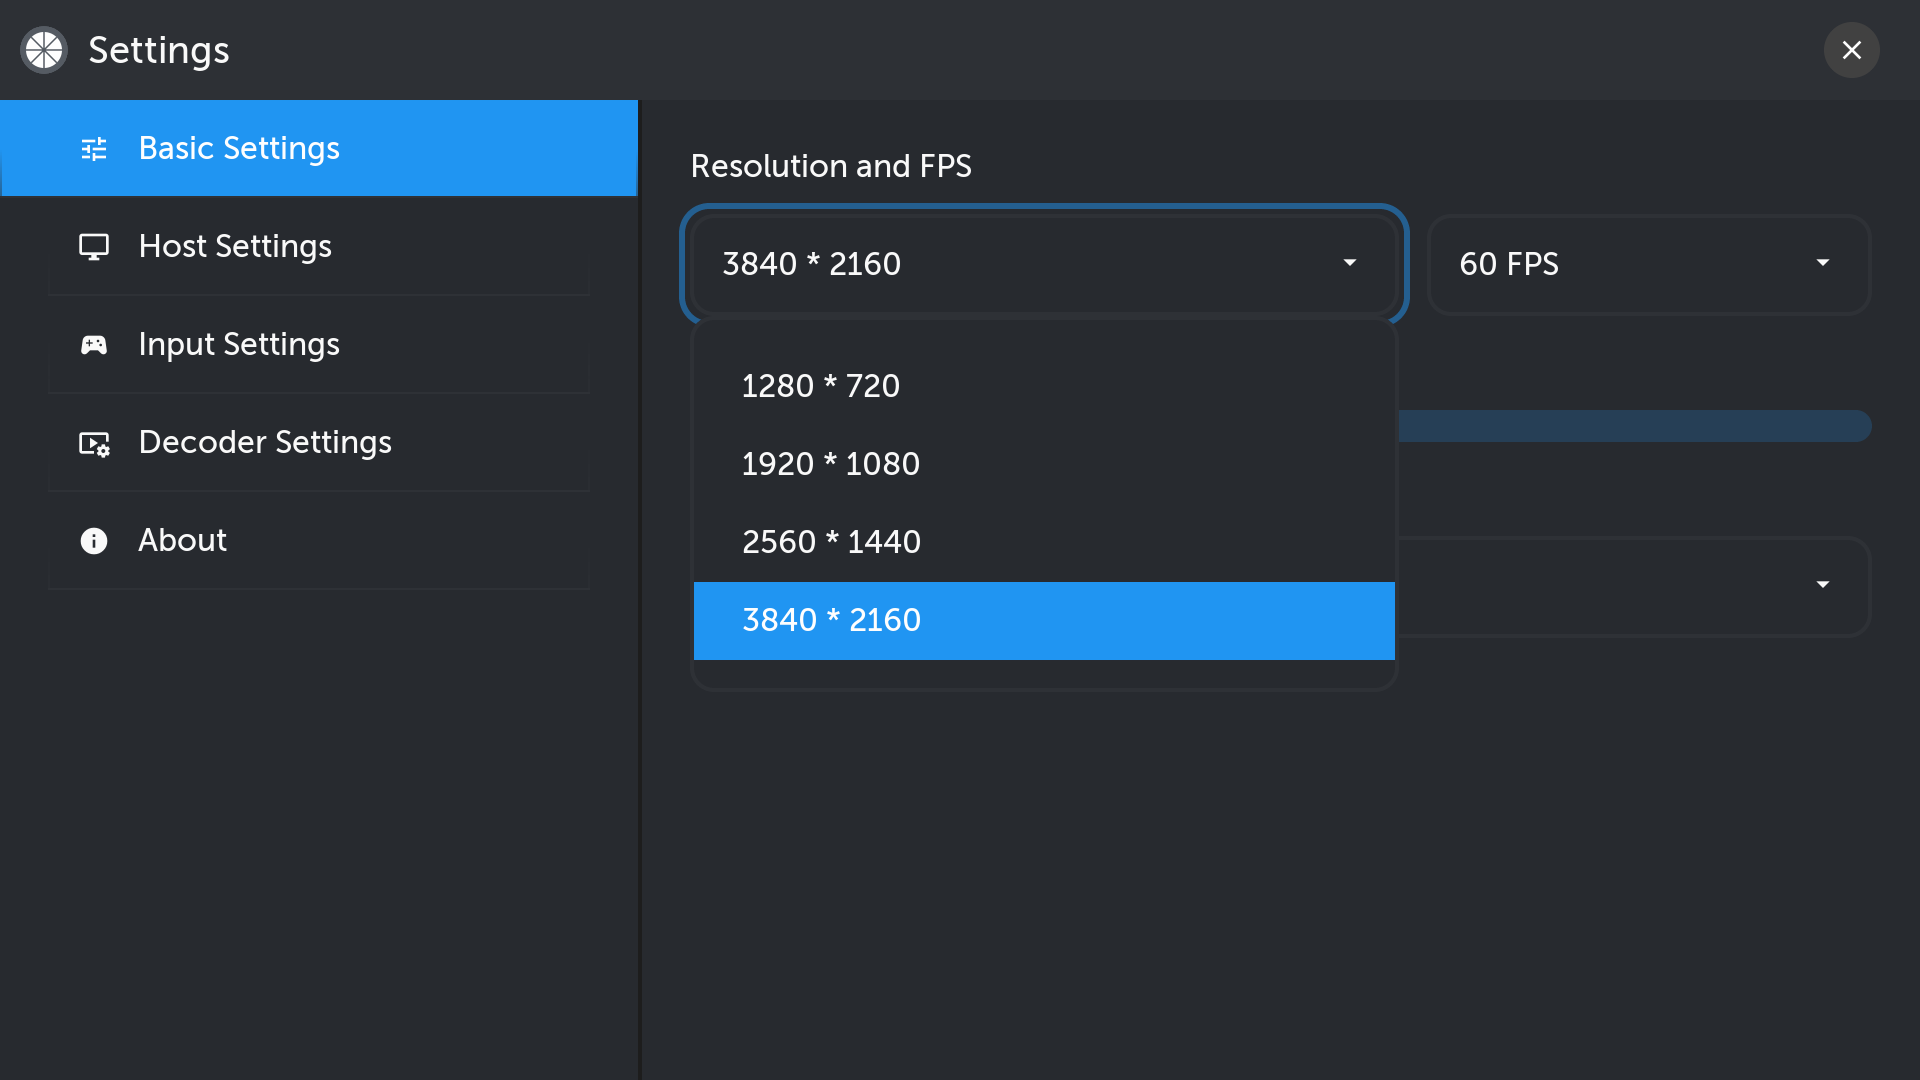Pick the 2560 * 1440 option
This screenshot has height=1080, width=1920.
[830, 542]
